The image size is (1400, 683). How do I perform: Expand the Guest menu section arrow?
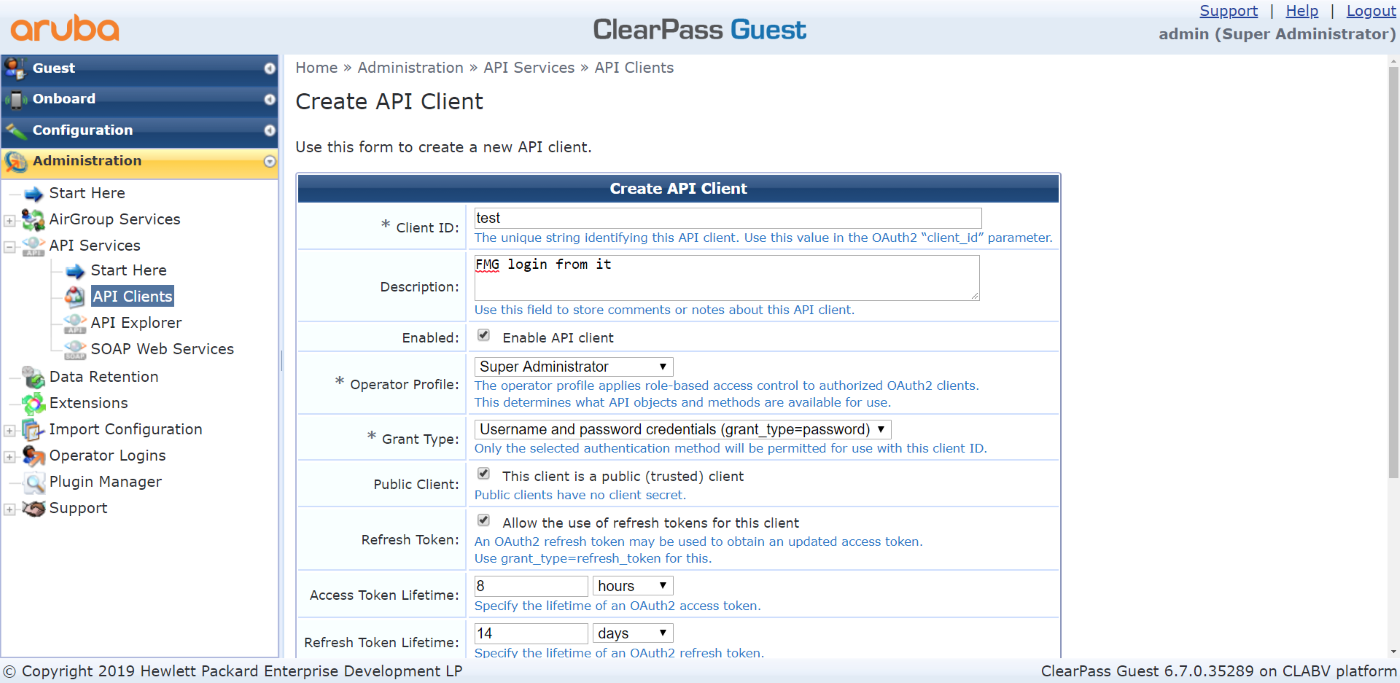[269, 69]
